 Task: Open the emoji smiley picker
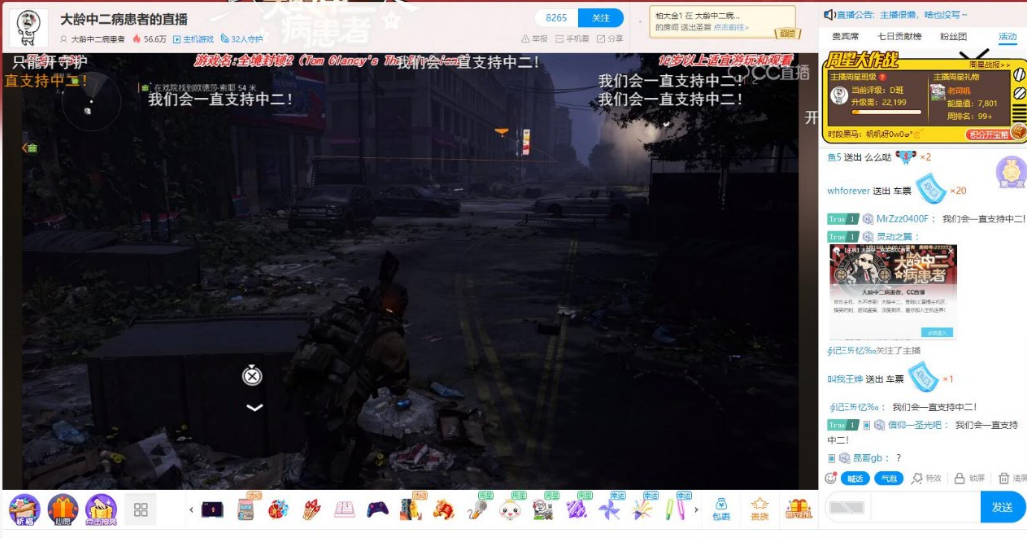[831, 479]
